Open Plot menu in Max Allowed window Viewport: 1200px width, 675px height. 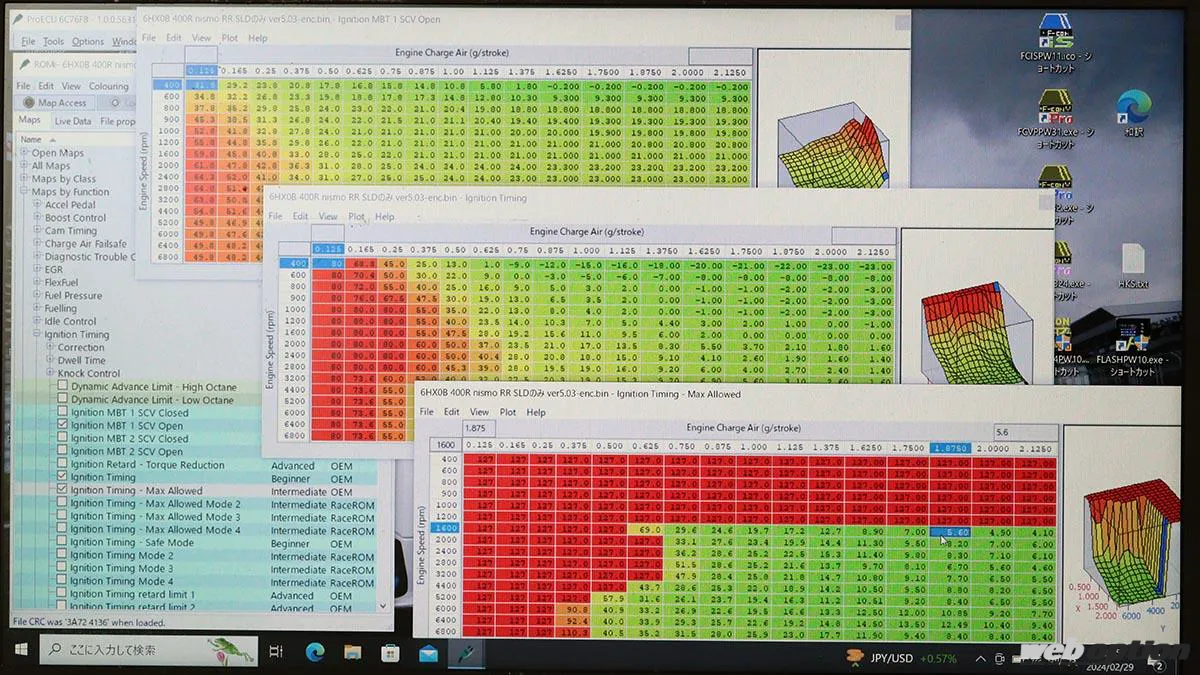pos(508,412)
